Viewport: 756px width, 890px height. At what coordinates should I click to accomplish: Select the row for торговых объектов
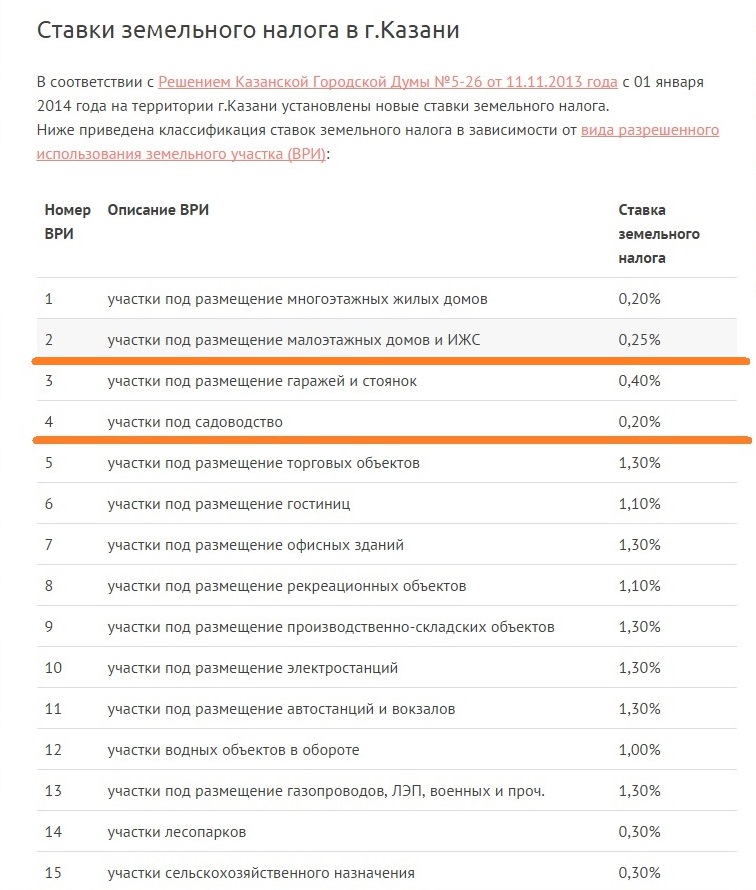[x=387, y=463]
